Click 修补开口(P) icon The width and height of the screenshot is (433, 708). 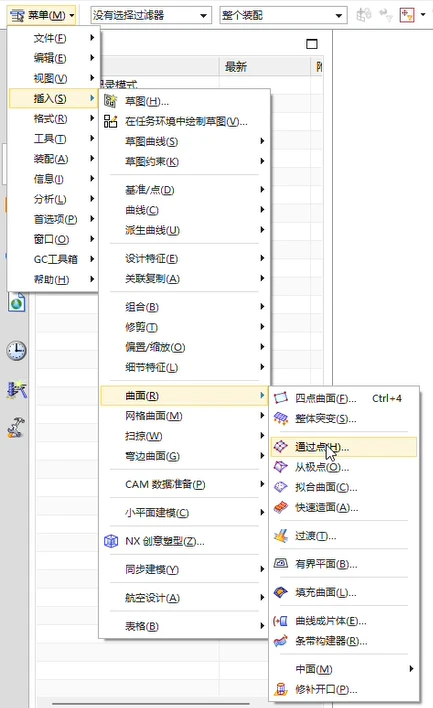click(281, 689)
